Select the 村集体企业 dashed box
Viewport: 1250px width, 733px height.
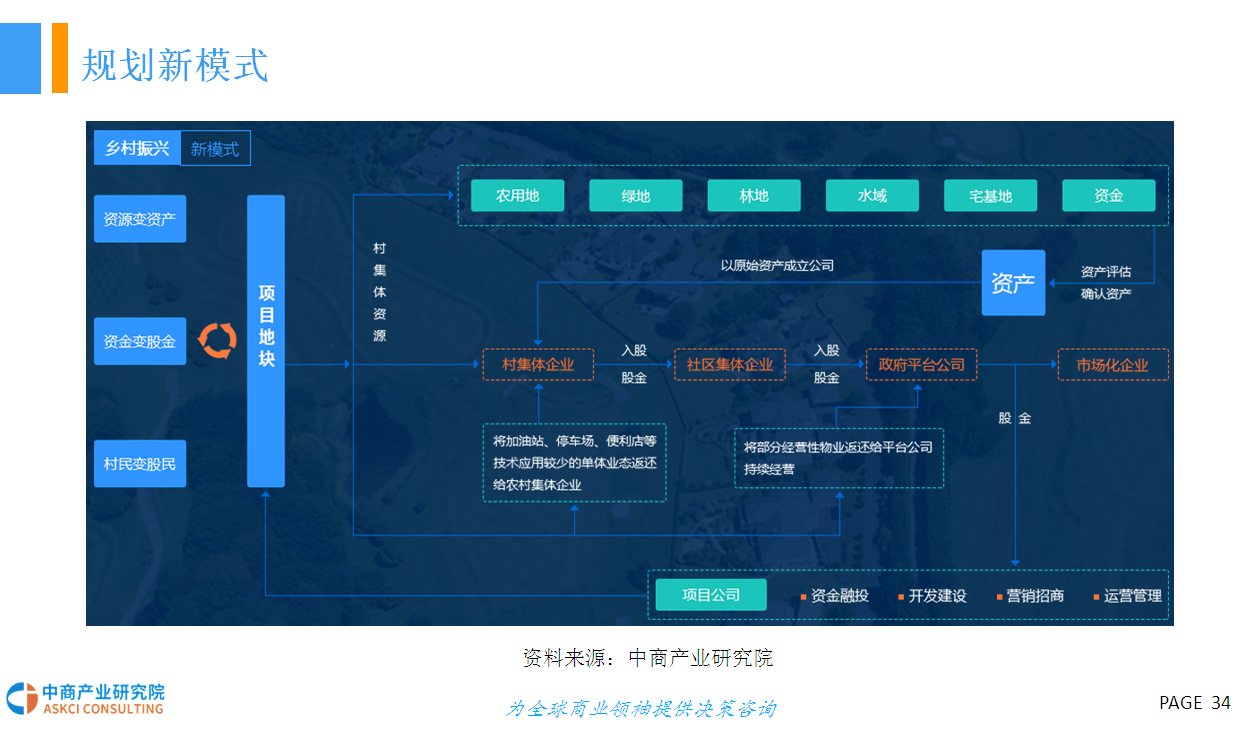click(x=538, y=365)
